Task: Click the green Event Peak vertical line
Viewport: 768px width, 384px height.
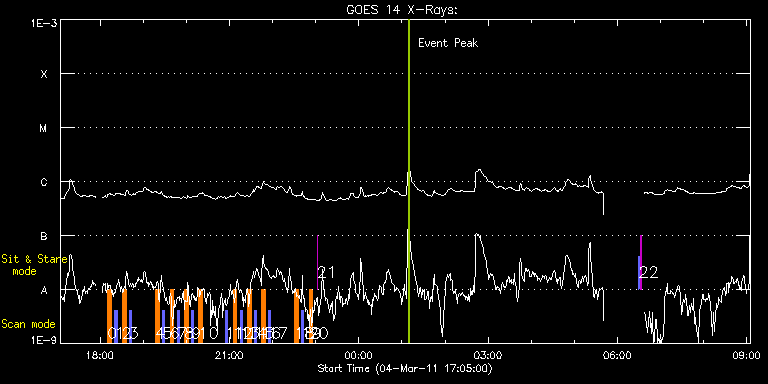Action: (x=408, y=181)
